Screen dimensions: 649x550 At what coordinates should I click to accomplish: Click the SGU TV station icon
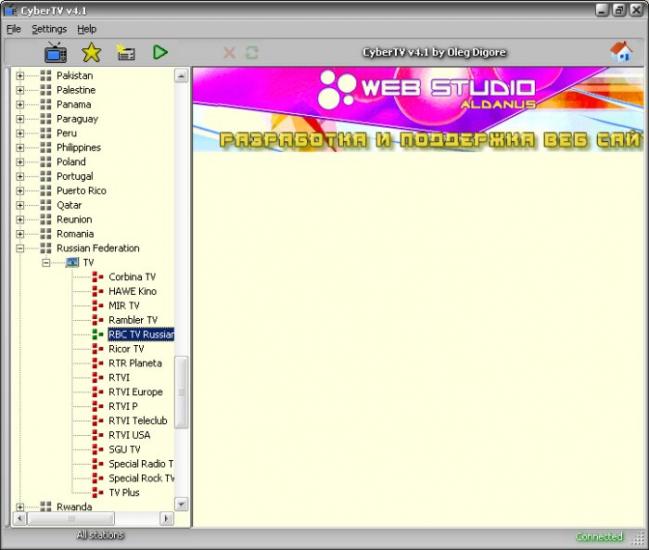[x=98, y=449]
